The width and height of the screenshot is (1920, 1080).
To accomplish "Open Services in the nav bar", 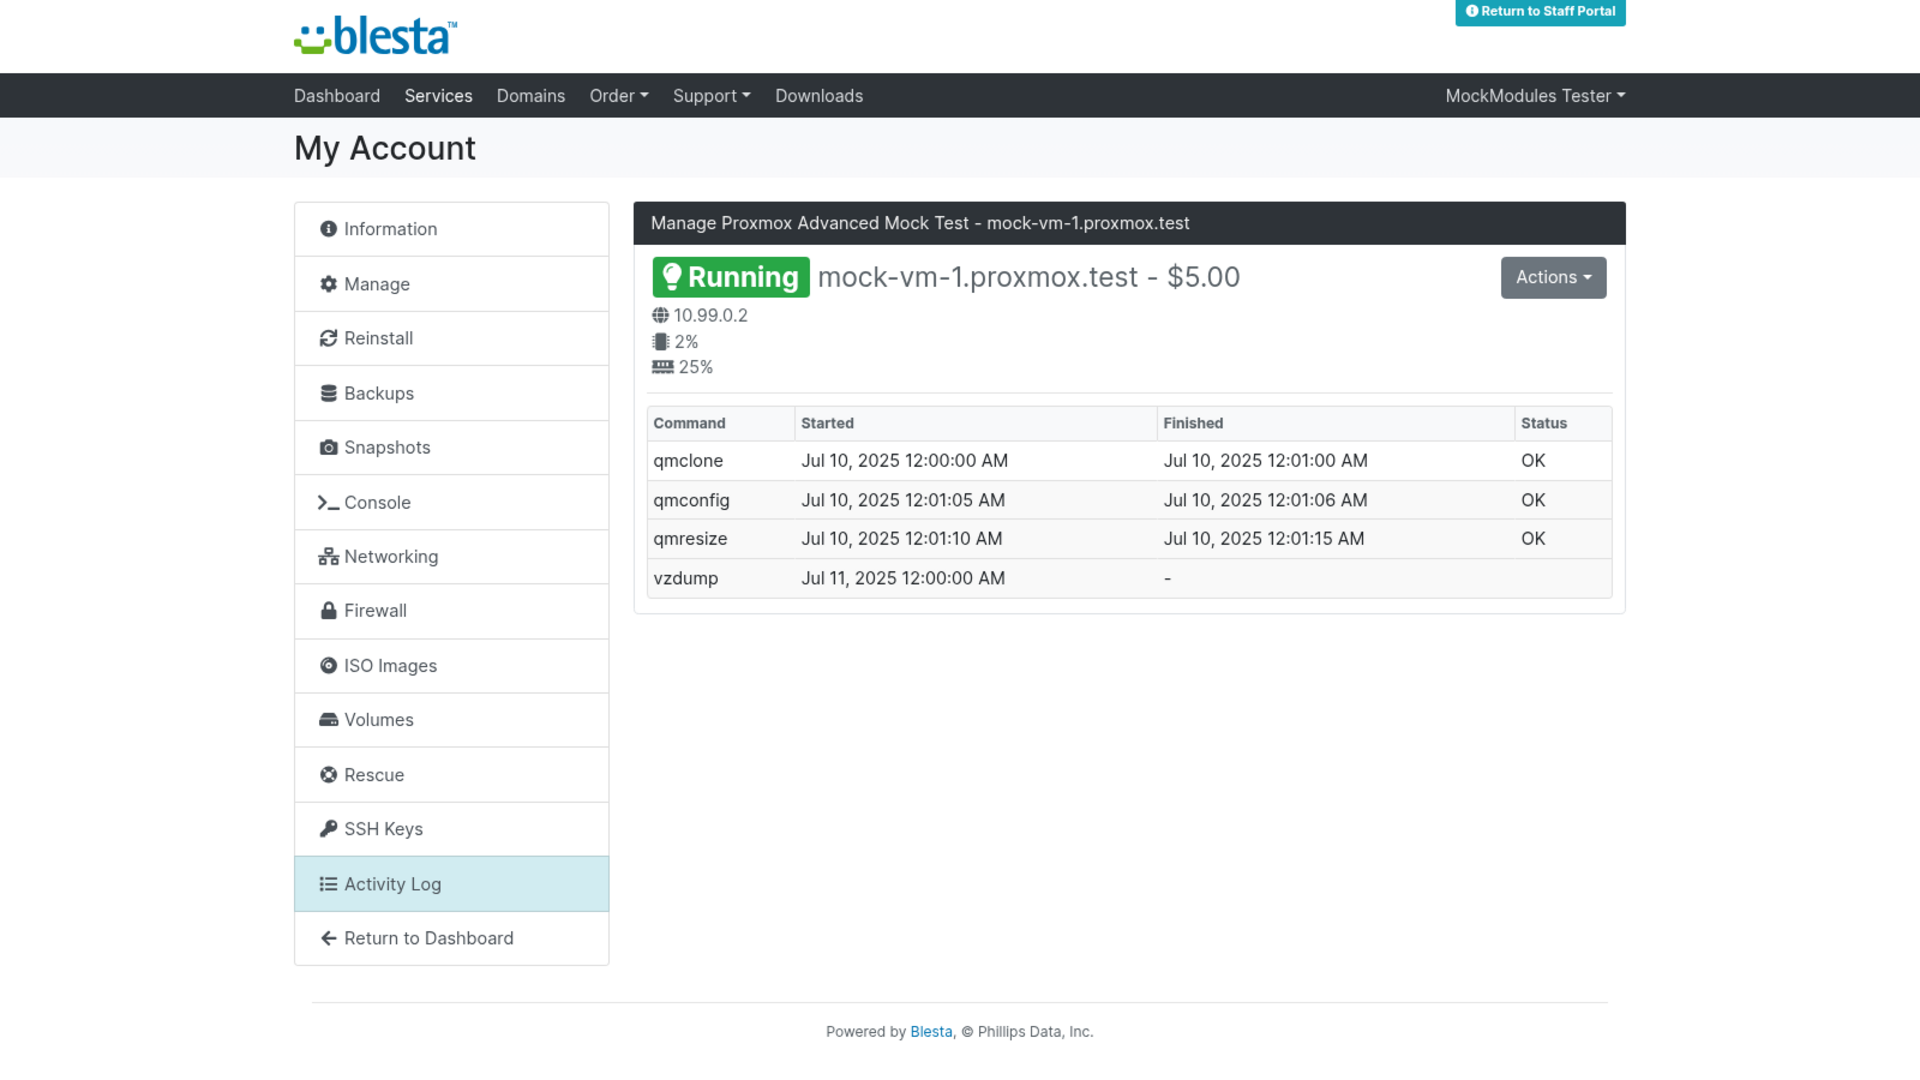I will tap(438, 96).
